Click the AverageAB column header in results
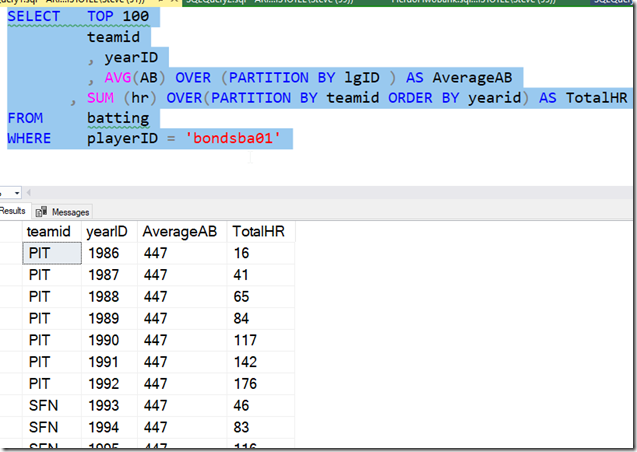Viewport: 637px width, 452px height. 182,231
